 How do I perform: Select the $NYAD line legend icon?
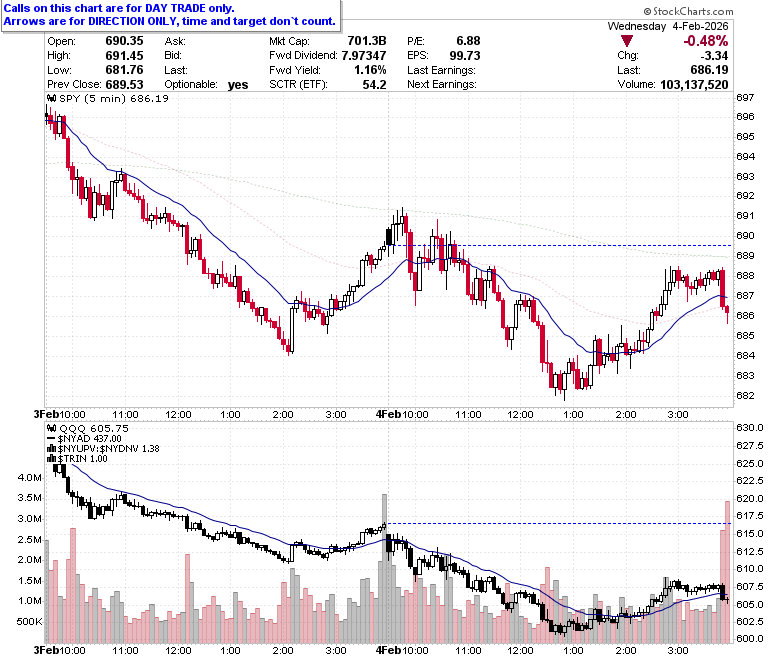(51, 439)
